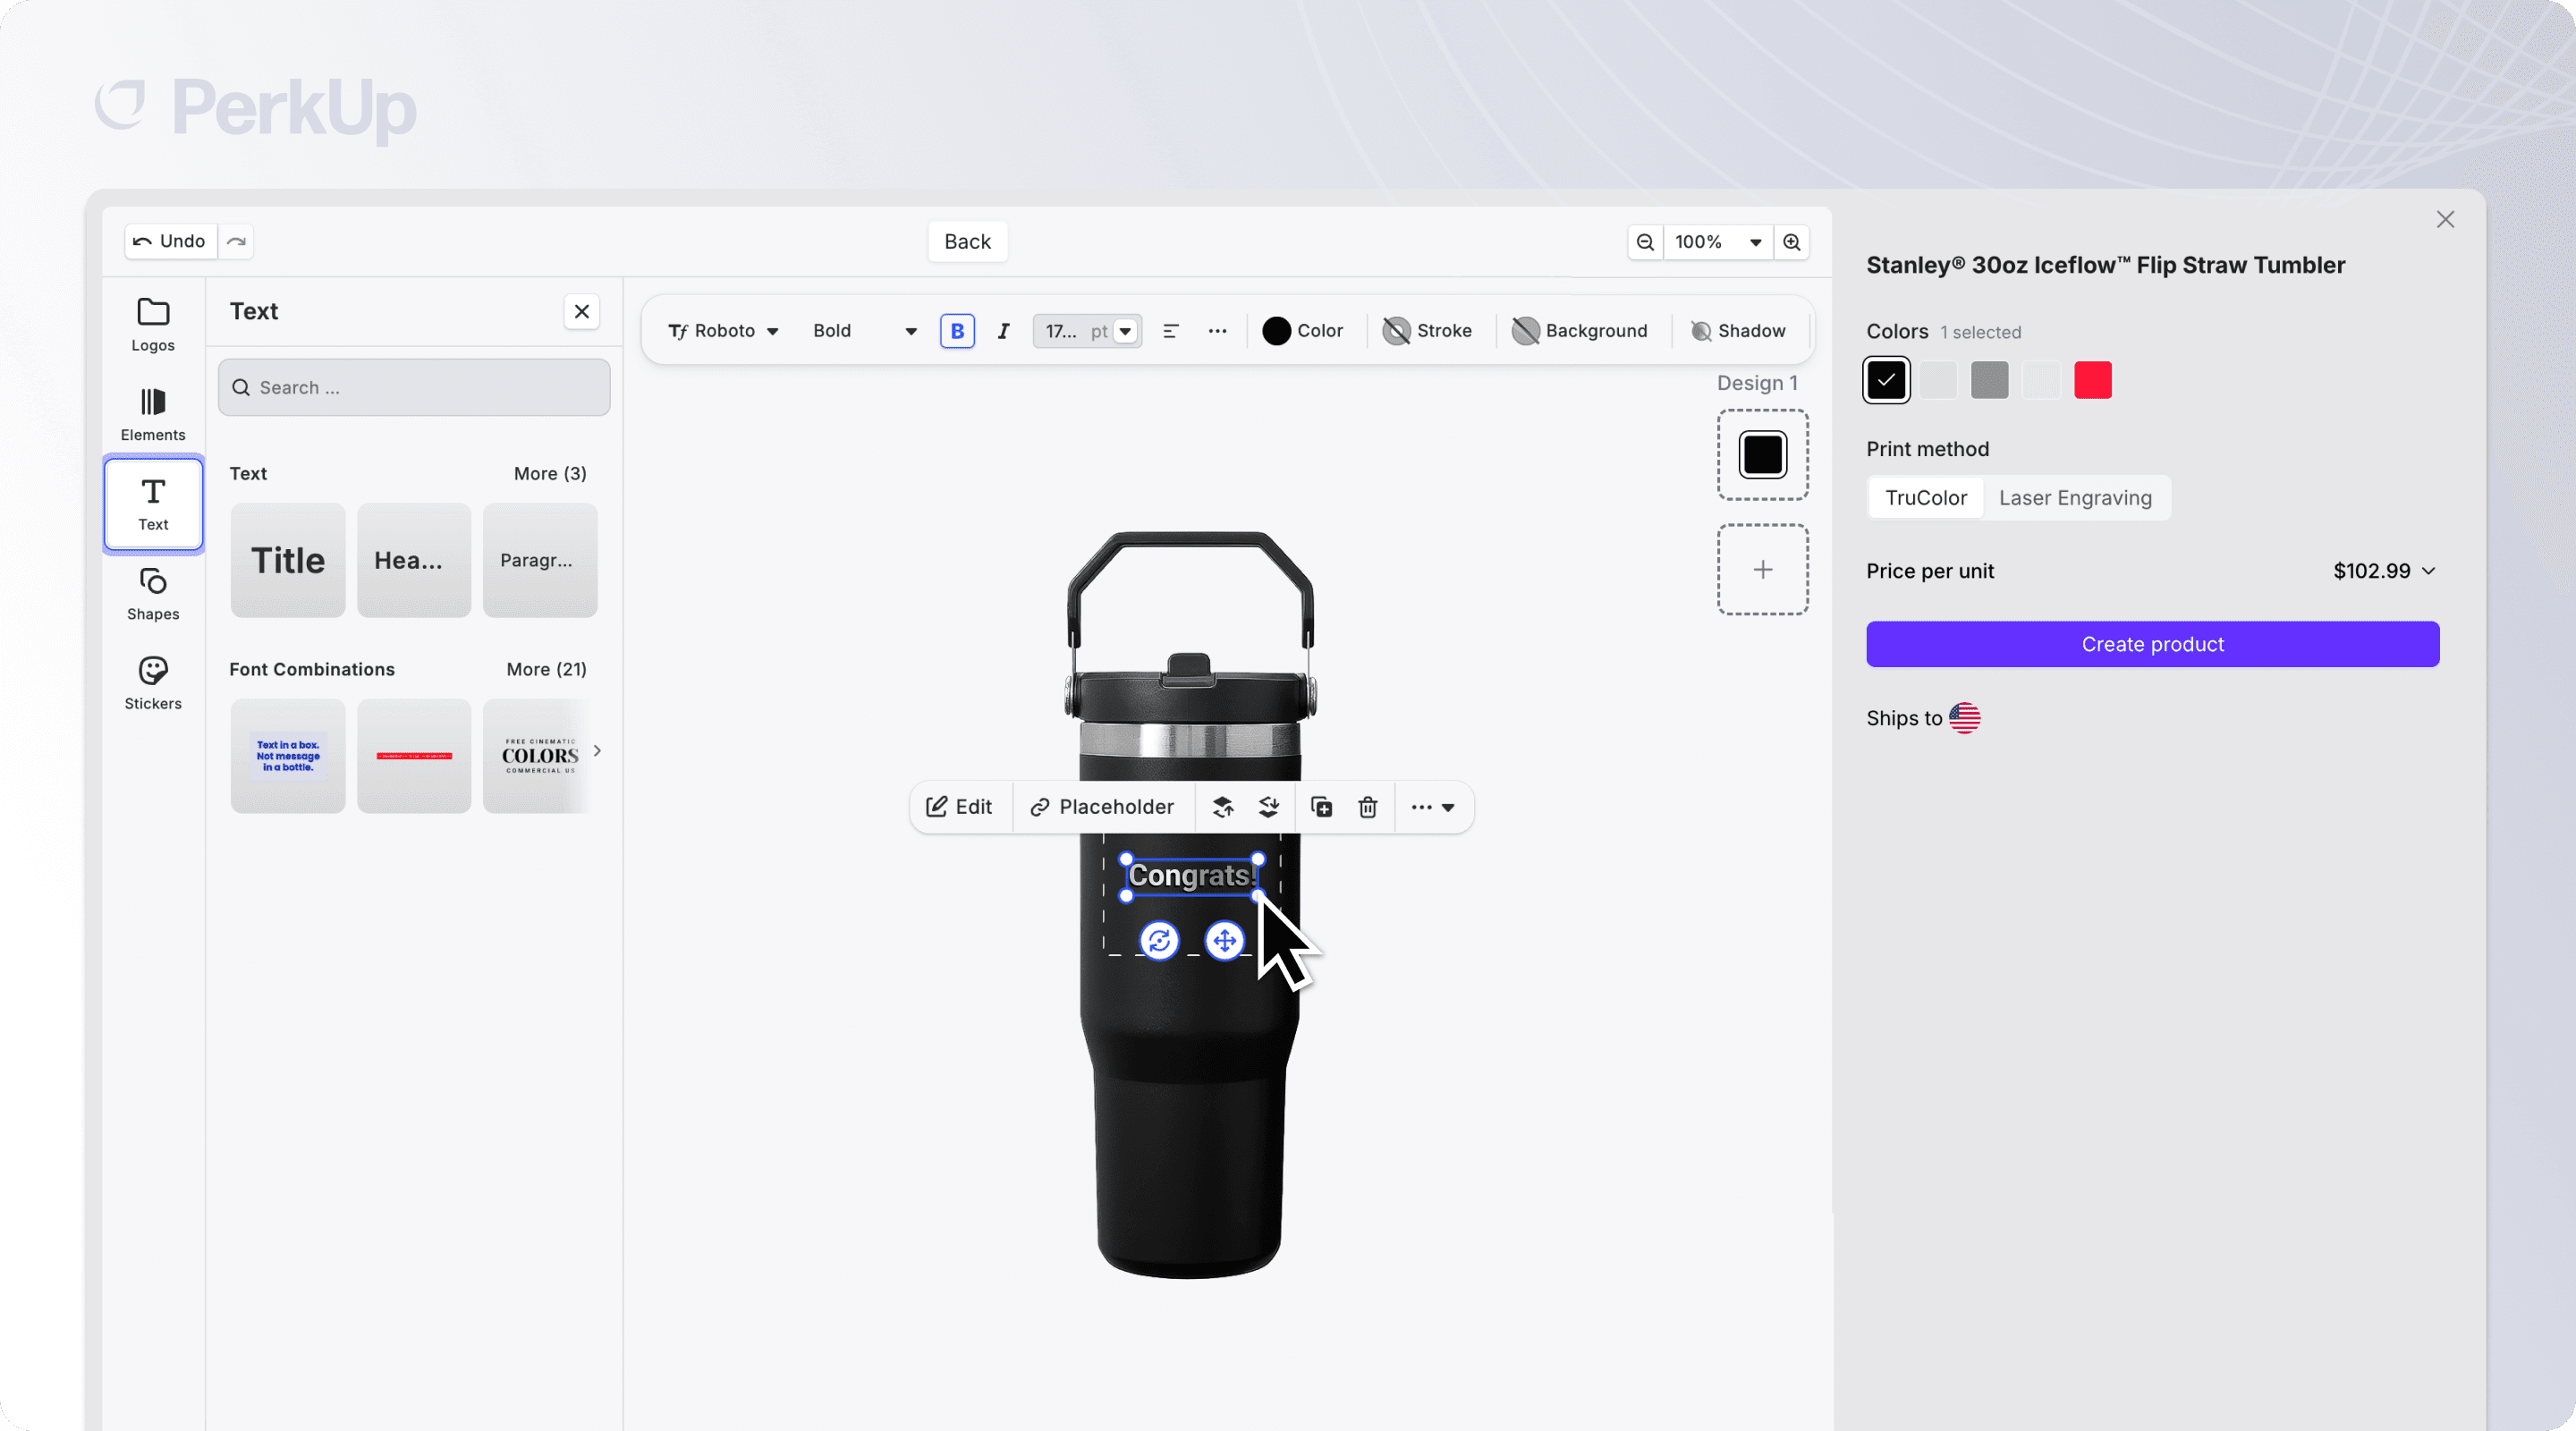2576x1431 pixels.
Task: Delete the selected Congrats text
Action: coord(1367,807)
